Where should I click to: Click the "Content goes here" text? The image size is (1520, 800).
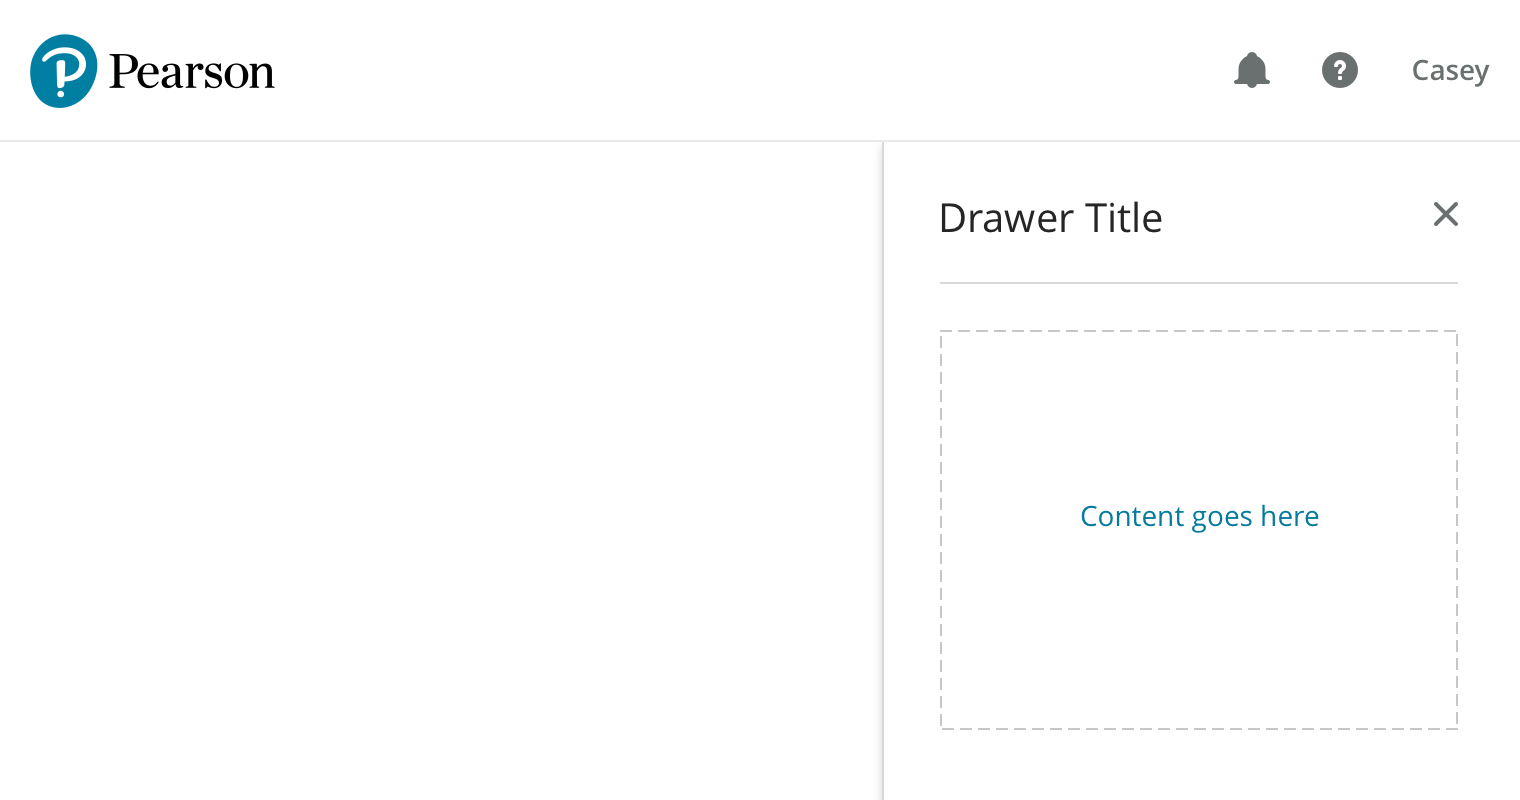tap(1199, 516)
